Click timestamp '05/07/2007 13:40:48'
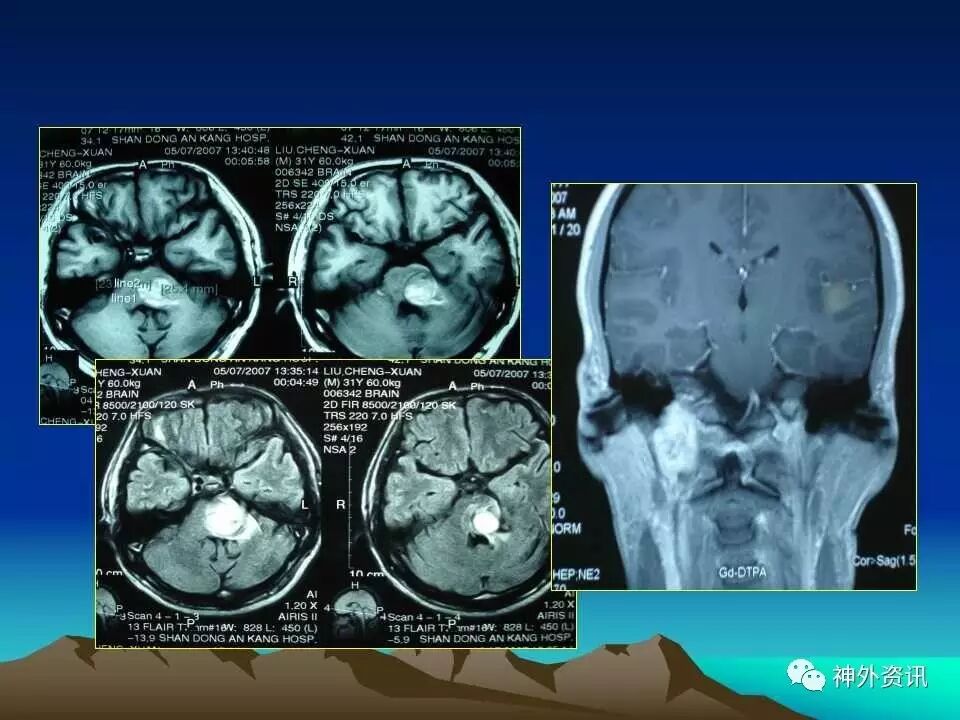Viewport: 960px width, 720px height. 217,151
